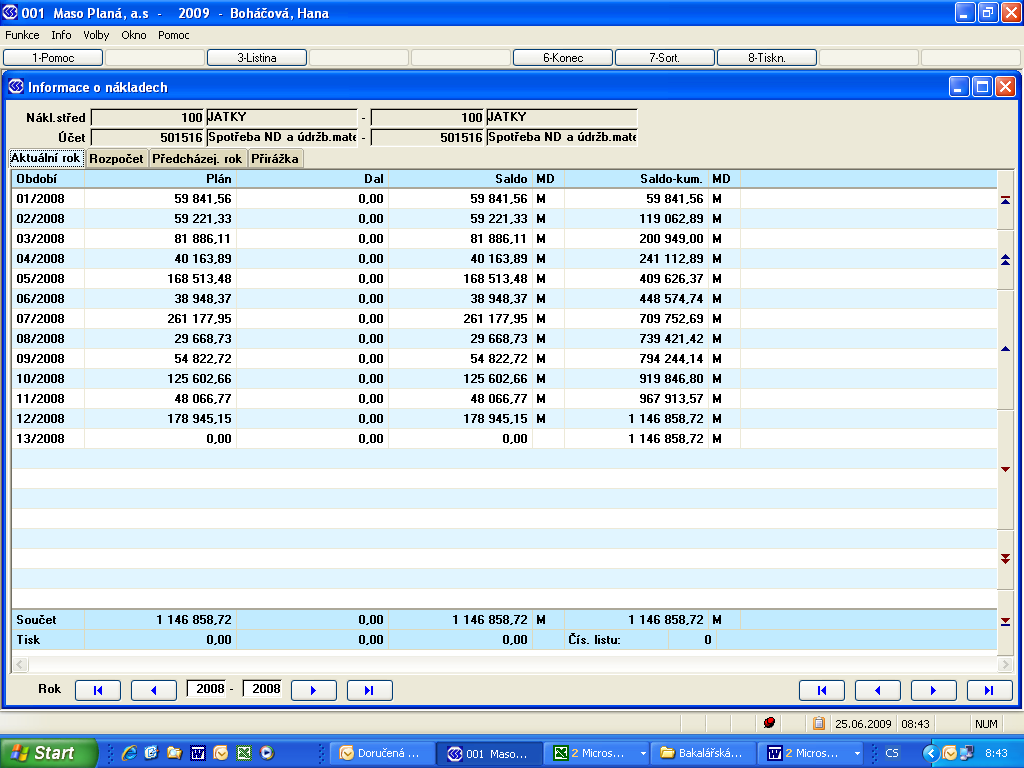1024x768 pixels.
Task: Click the double blue up arrow page-up
Action: (x=1005, y=259)
